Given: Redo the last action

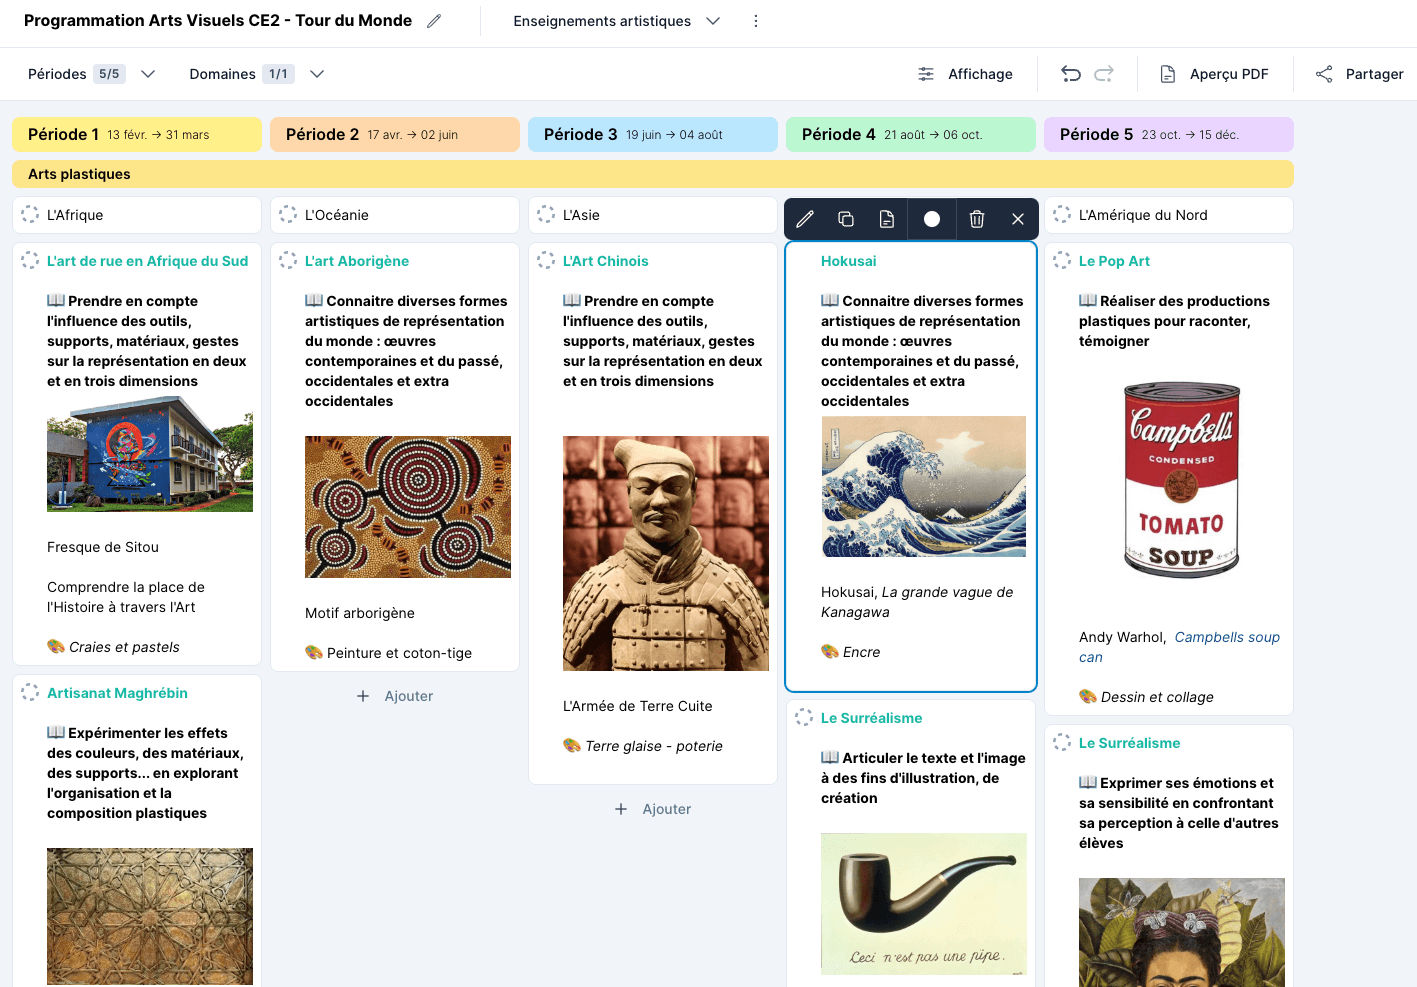Looking at the screenshot, I should coord(1104,74).
